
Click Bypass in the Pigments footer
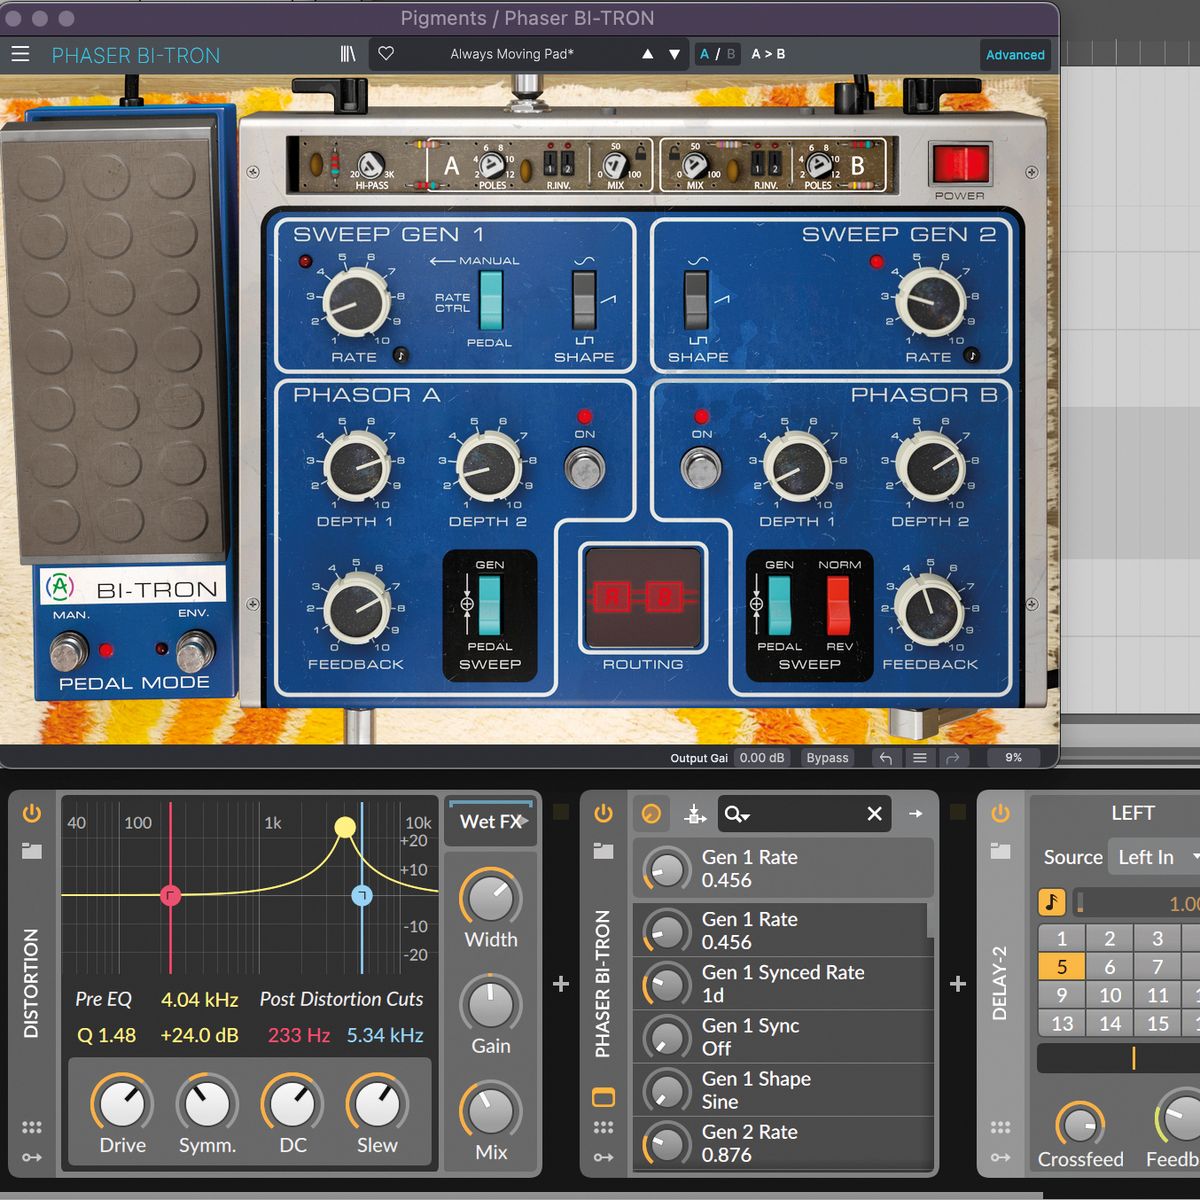(x=827, y=758)
